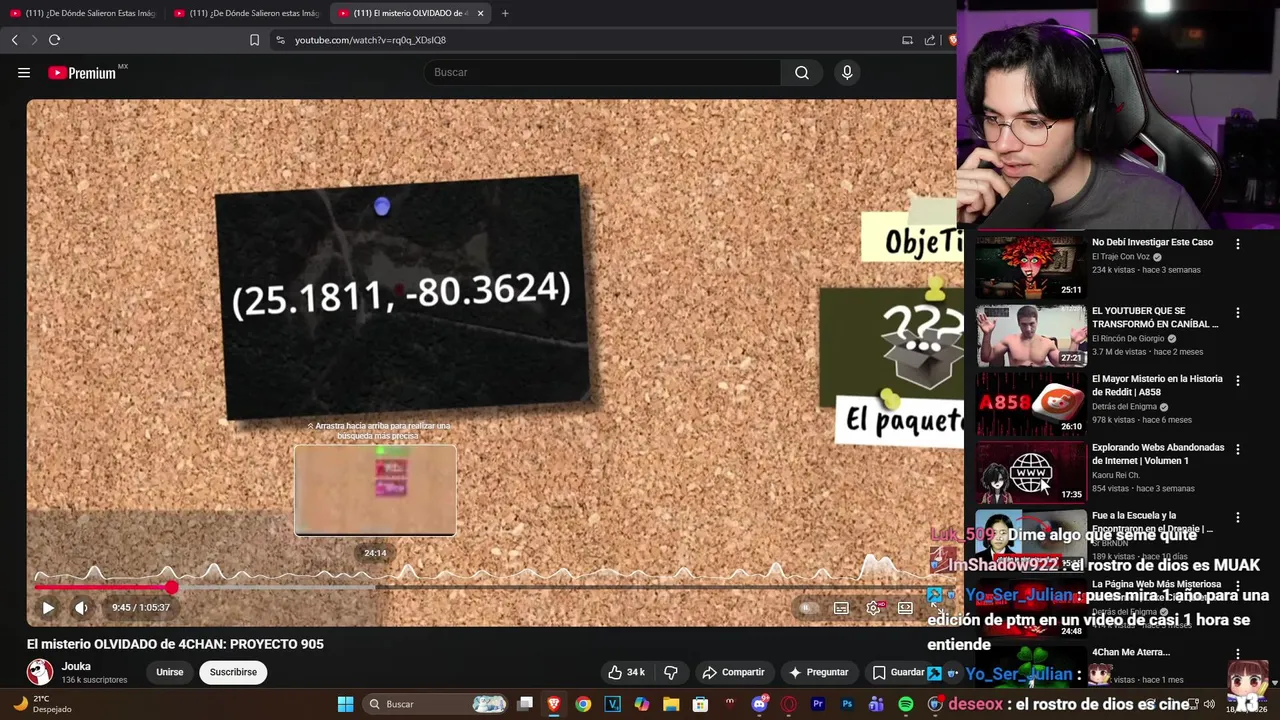Open Google Chrome from taskbar
Viewport: 1280px width, 720px height.
[x=583, y=704]
